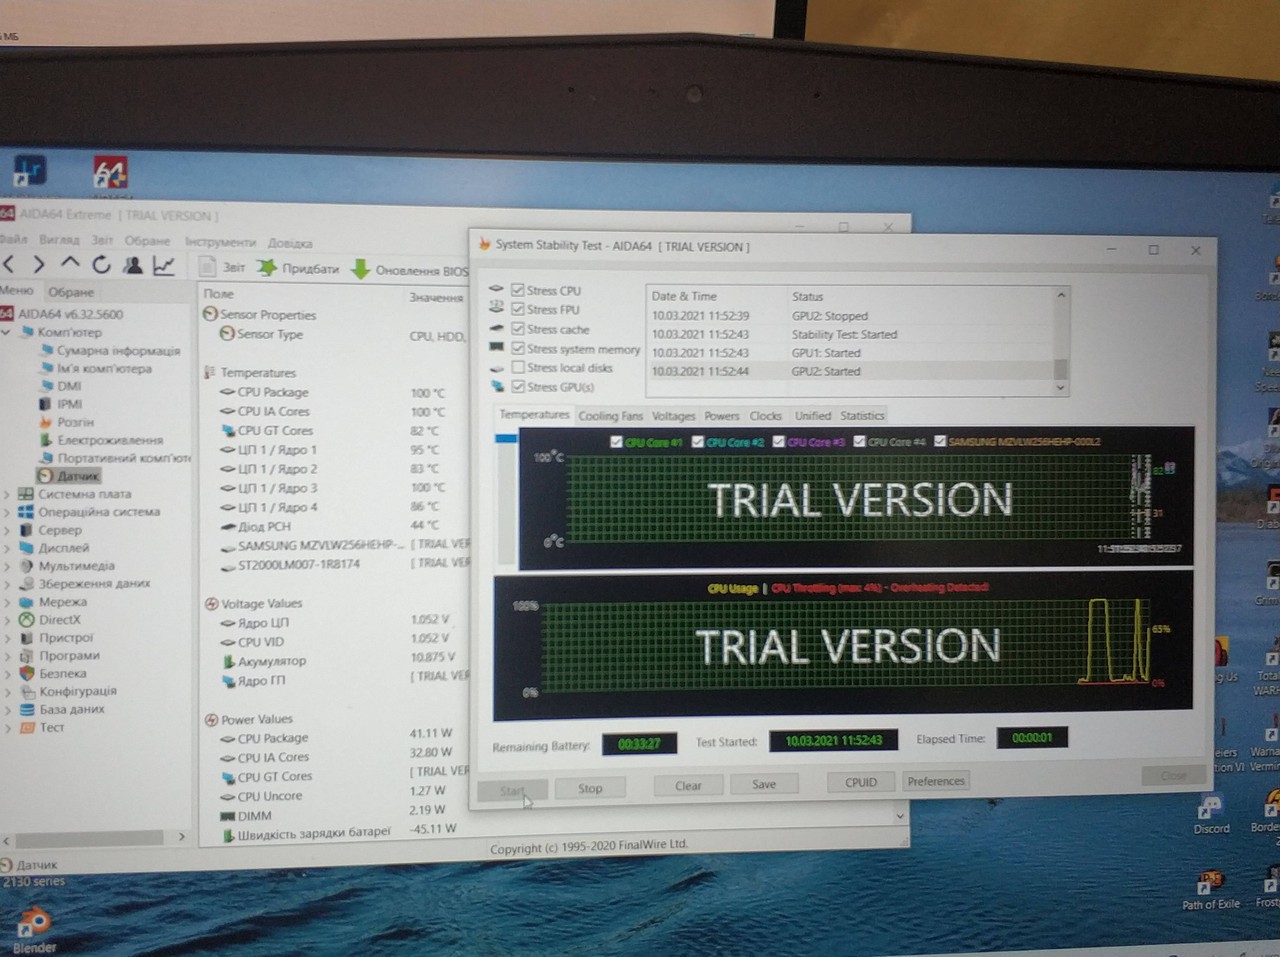This screenshot has width=1280, height=957.
Task: Click the refresh arrow in AIDA64 toolbar
Action: (101, 265)
